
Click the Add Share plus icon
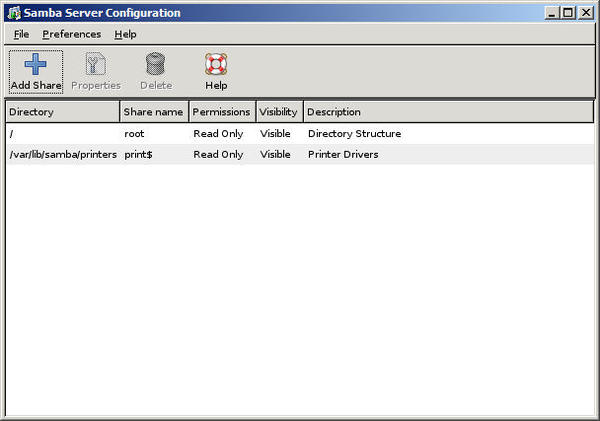(x=36, y=64)
